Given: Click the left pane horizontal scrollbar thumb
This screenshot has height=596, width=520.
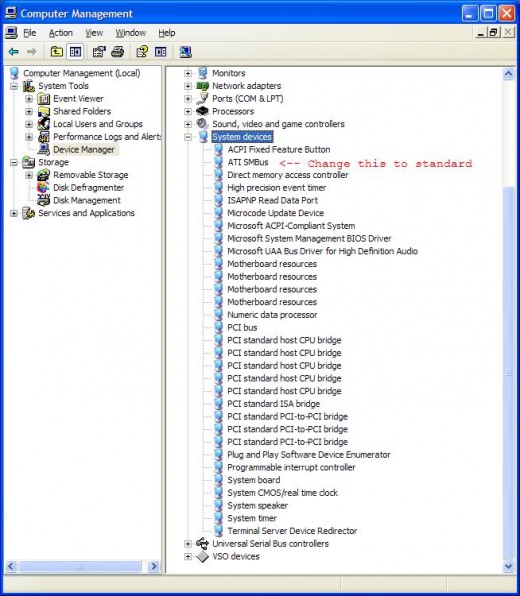Looking at the screenshot, I should tap(80, 567).
